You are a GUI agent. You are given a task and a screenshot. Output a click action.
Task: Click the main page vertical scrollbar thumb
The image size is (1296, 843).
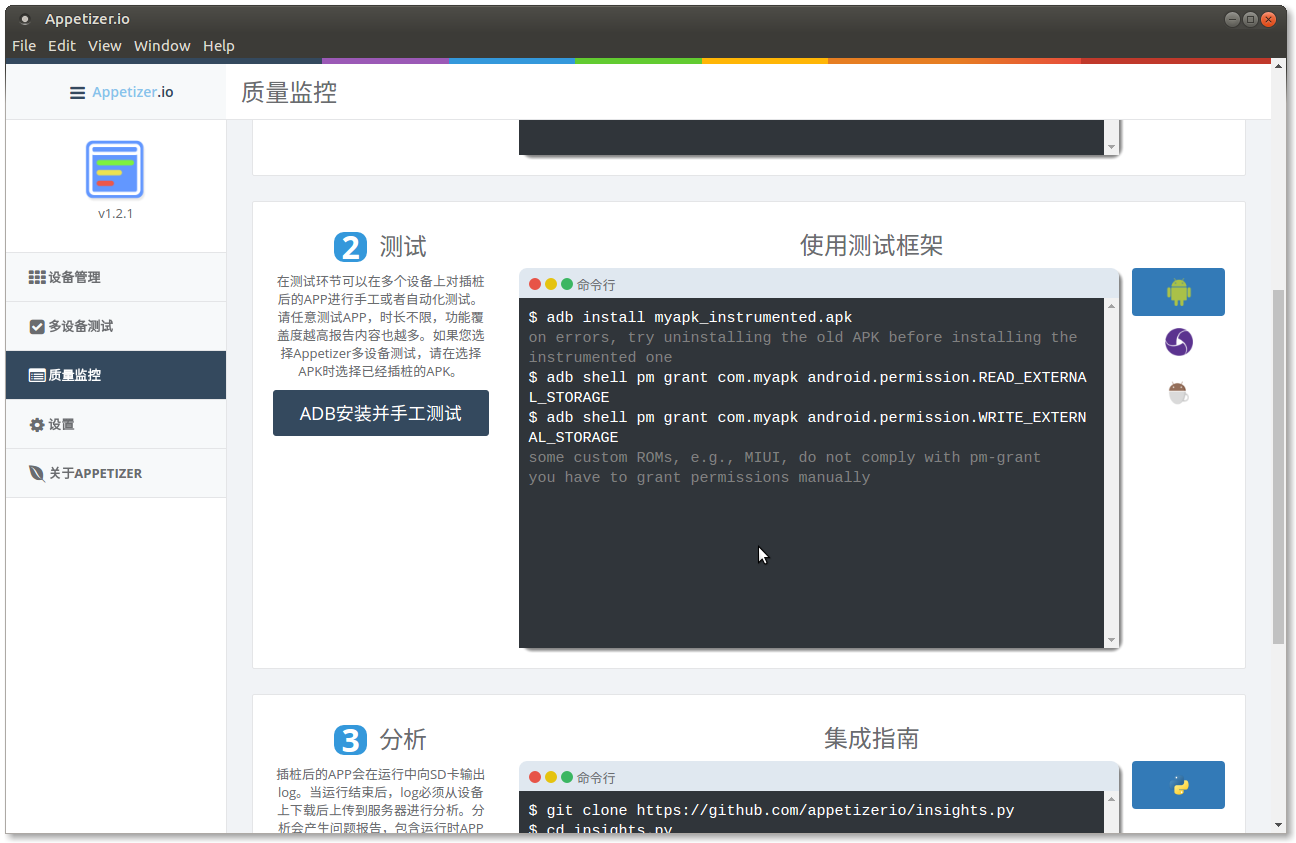(x=1279, y=466)
